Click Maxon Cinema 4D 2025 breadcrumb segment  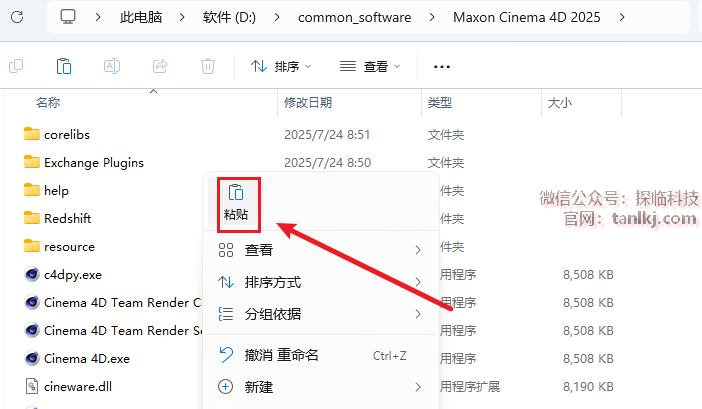click(x=526, y=17)
